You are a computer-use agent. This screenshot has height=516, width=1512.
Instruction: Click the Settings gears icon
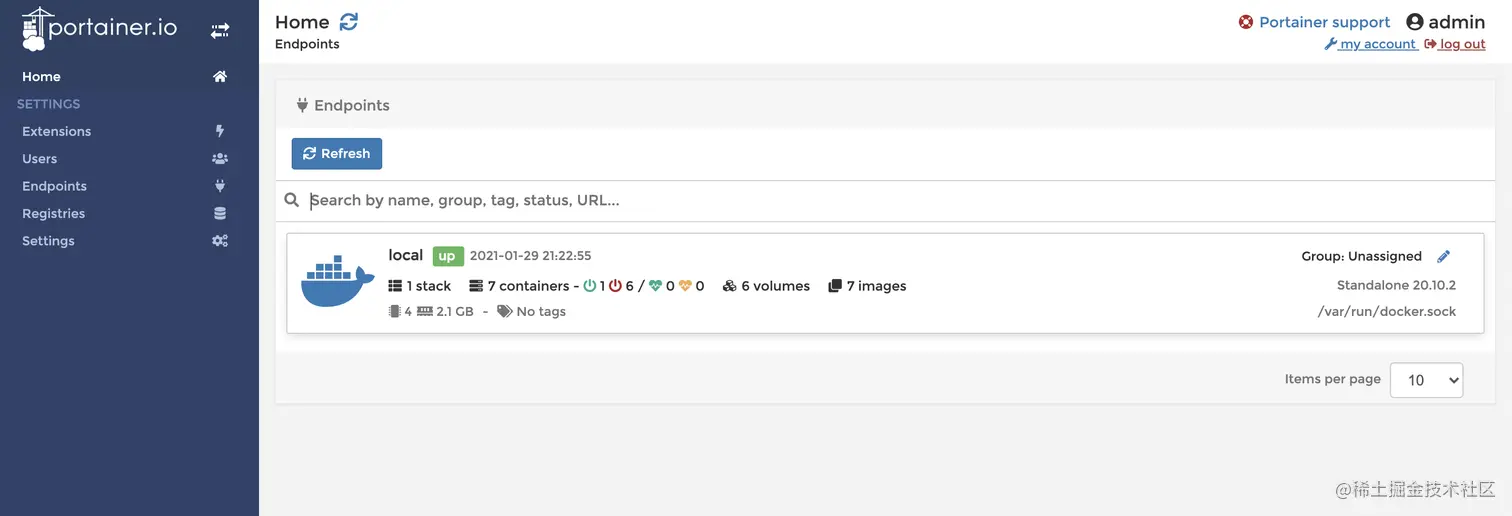point(220,241)
